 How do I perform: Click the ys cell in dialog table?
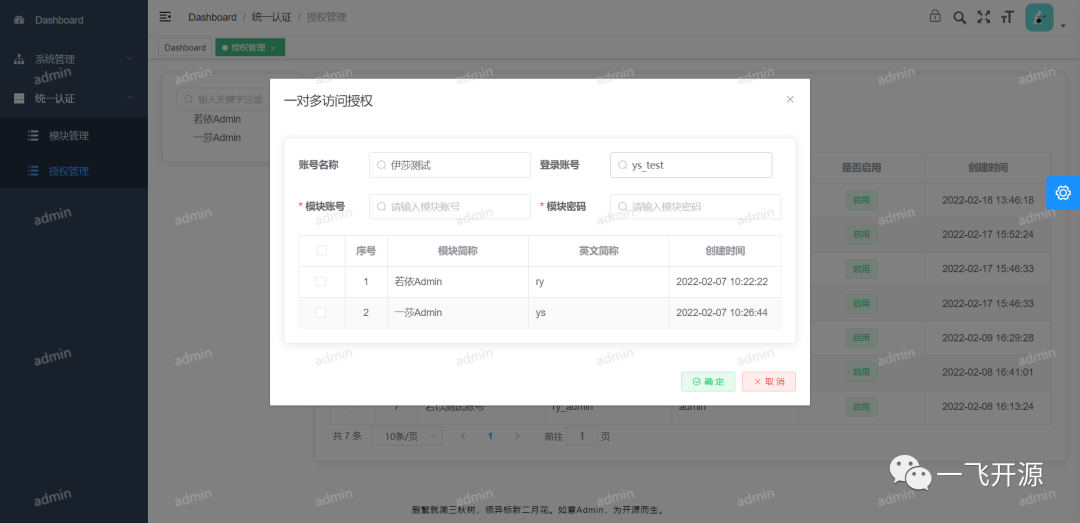coord(599,313)
